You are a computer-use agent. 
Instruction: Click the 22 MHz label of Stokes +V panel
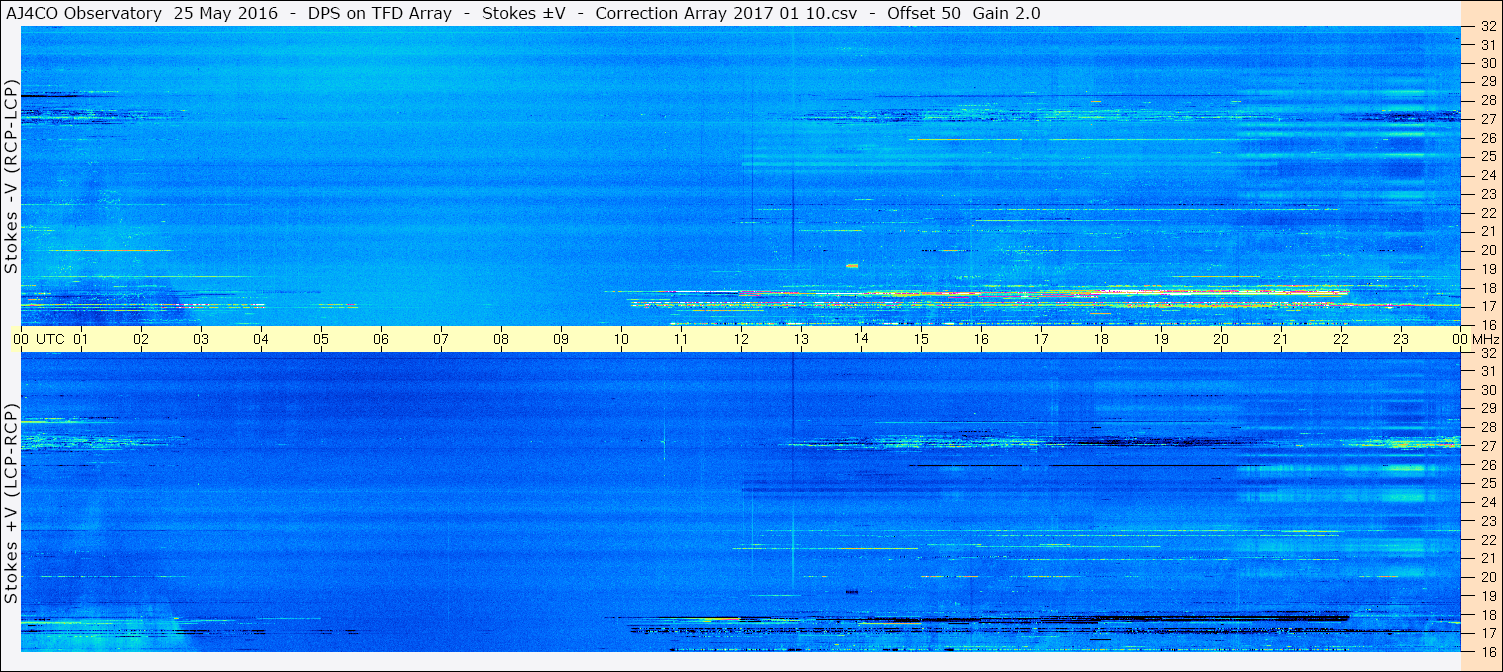pos(1487,540)
